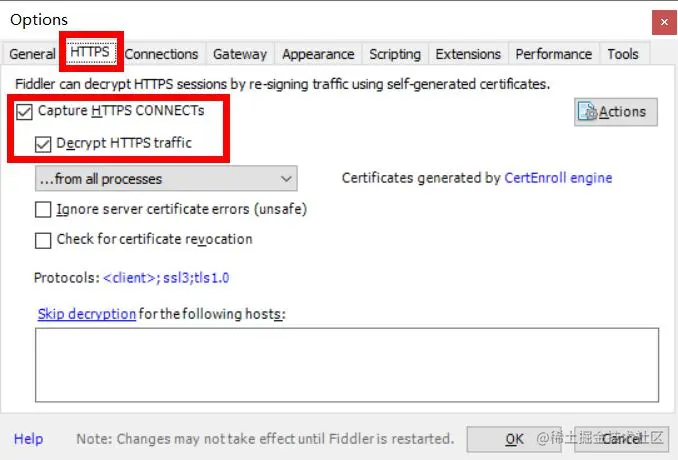Select the HTTPS tab
678x460 pixels.
90,52
